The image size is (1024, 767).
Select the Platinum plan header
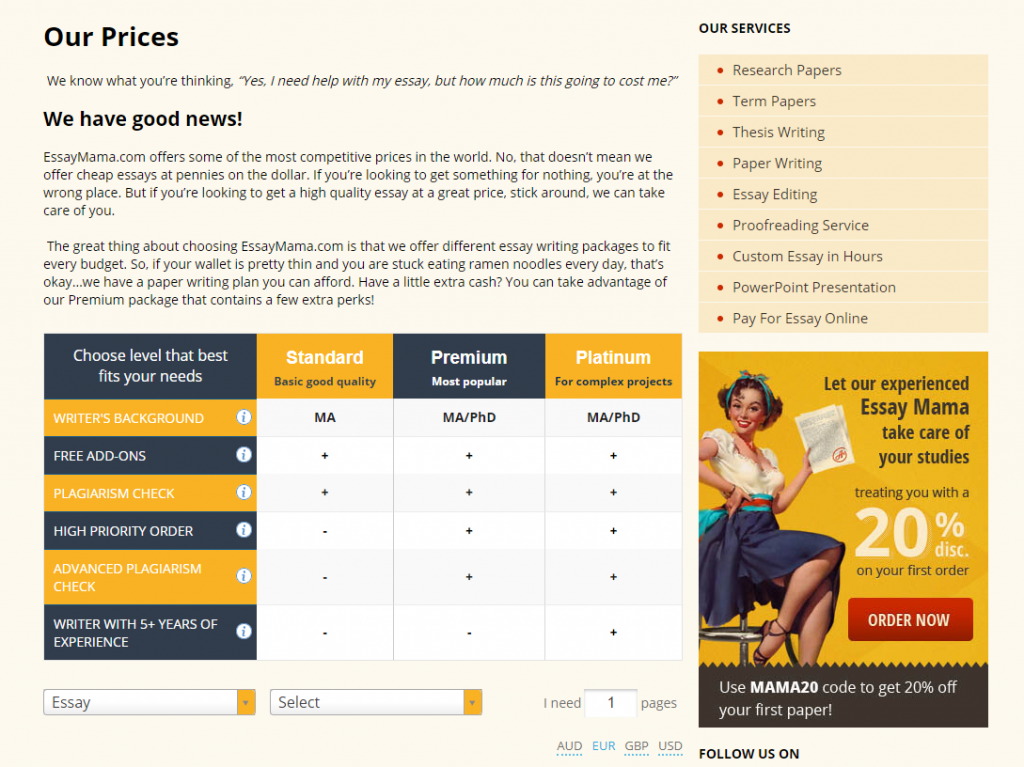tap(613, 367)
